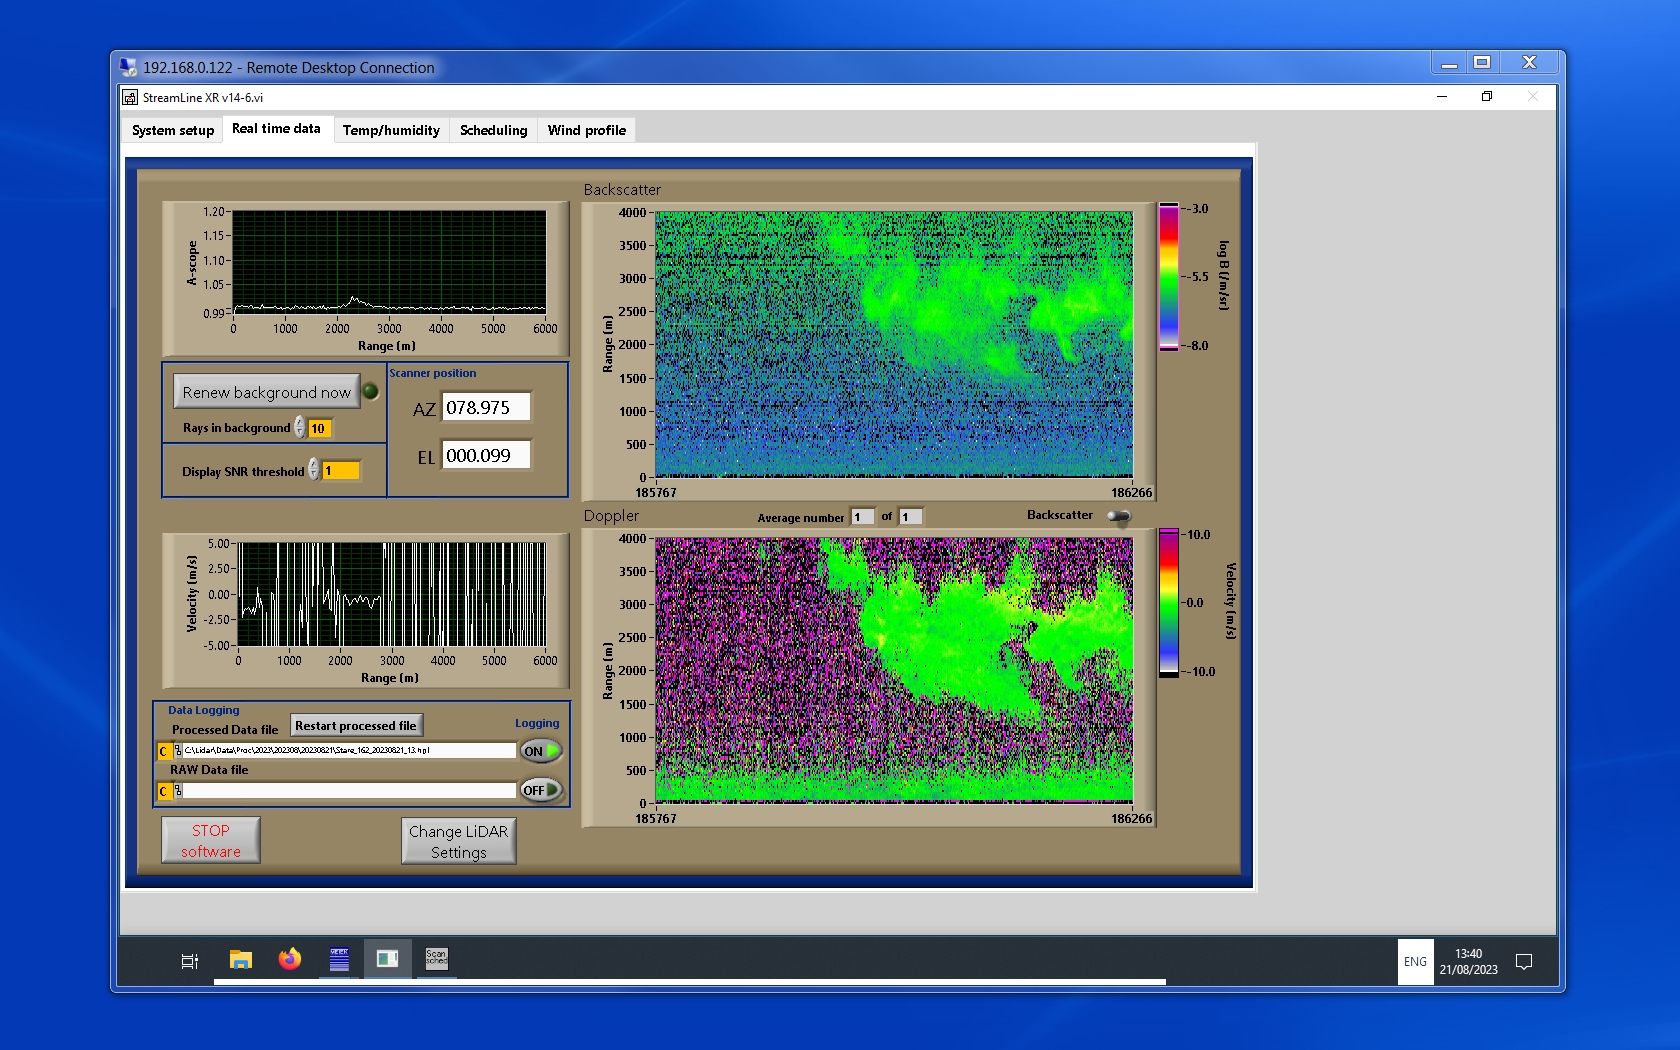This screenshot has width=1680, height=1050.
Task: Open File Explorer from the remote taskbar
Action: (240, 960)
